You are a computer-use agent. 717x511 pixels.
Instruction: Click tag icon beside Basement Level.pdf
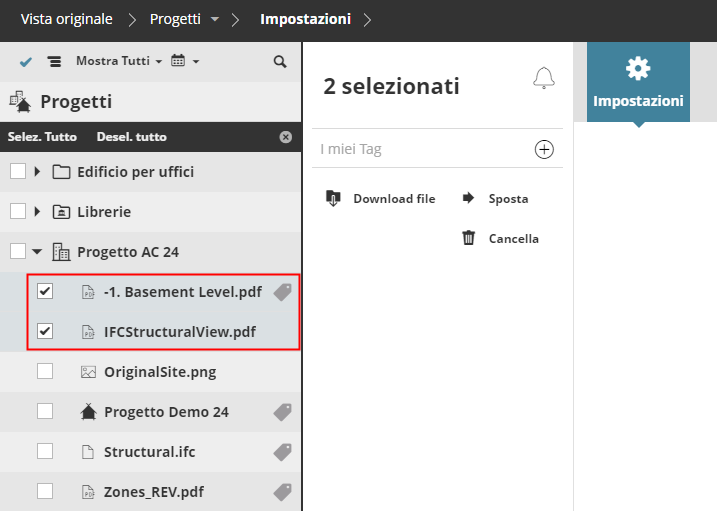pos(283,292)
